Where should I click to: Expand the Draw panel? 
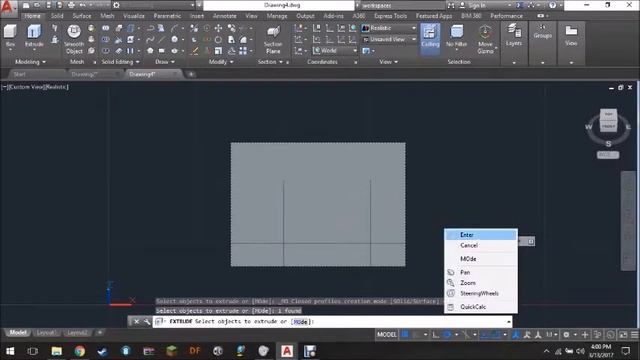click(164, 62)
